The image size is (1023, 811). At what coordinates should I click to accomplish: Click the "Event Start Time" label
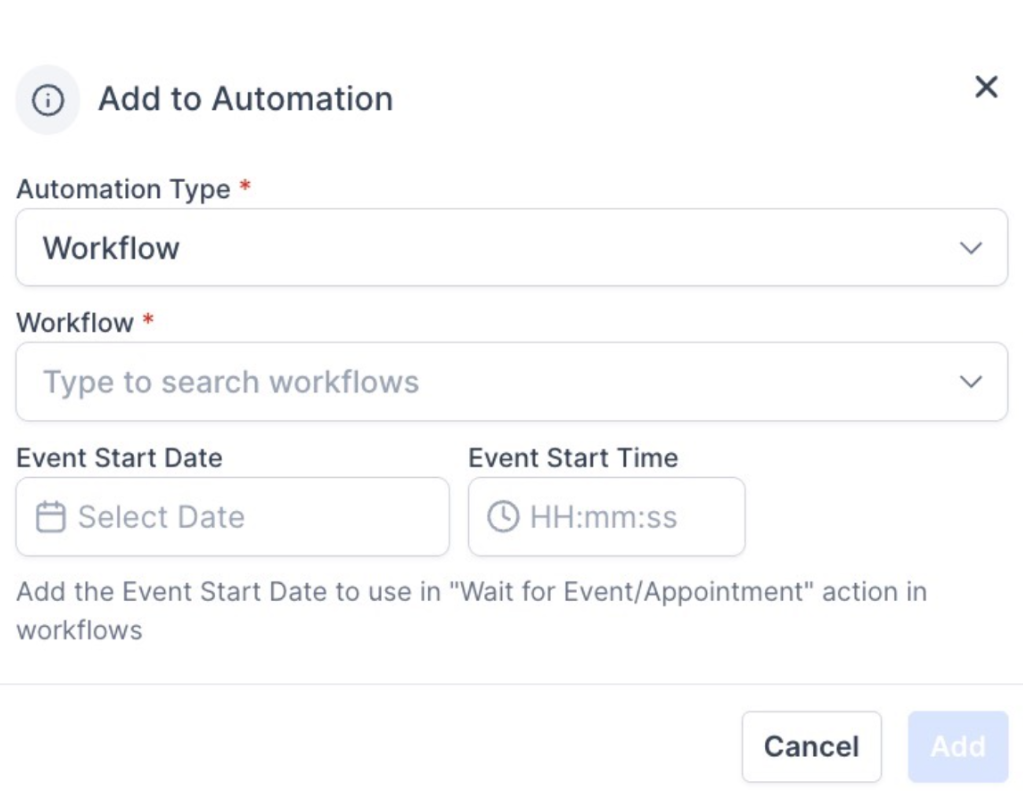[573, 458]
